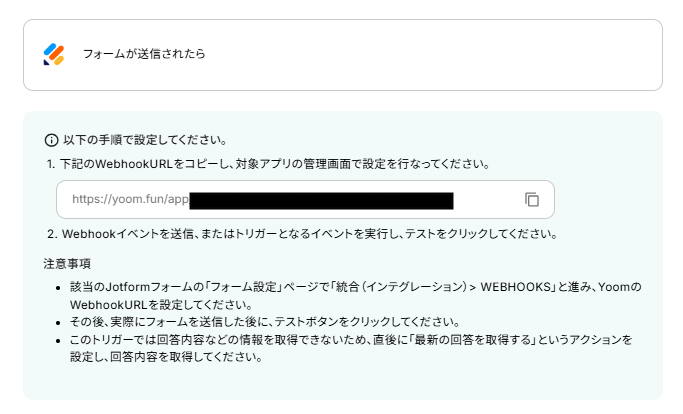Click the copy Webhook URL icon
The height and width of the screenshot is (414, 683).
pos(531,200)
